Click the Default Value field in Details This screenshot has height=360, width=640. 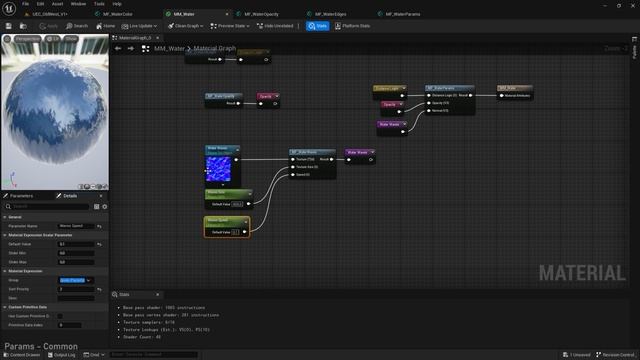pyautogui.click(x=76, y=244)
